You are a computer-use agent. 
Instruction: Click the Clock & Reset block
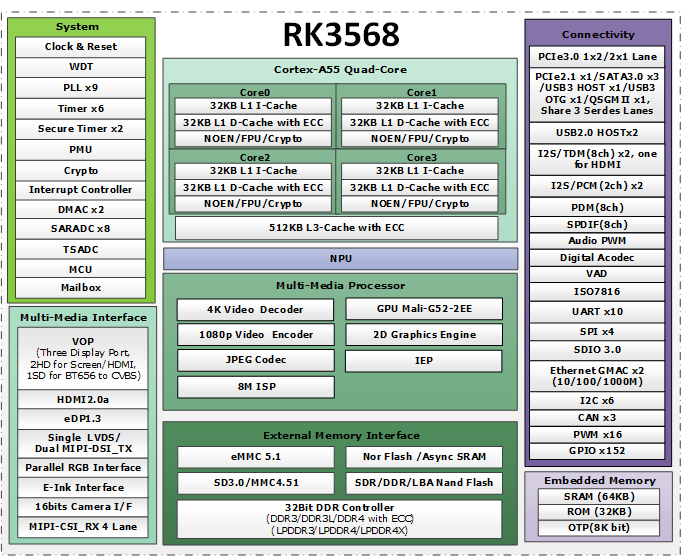tap(81, 47)
